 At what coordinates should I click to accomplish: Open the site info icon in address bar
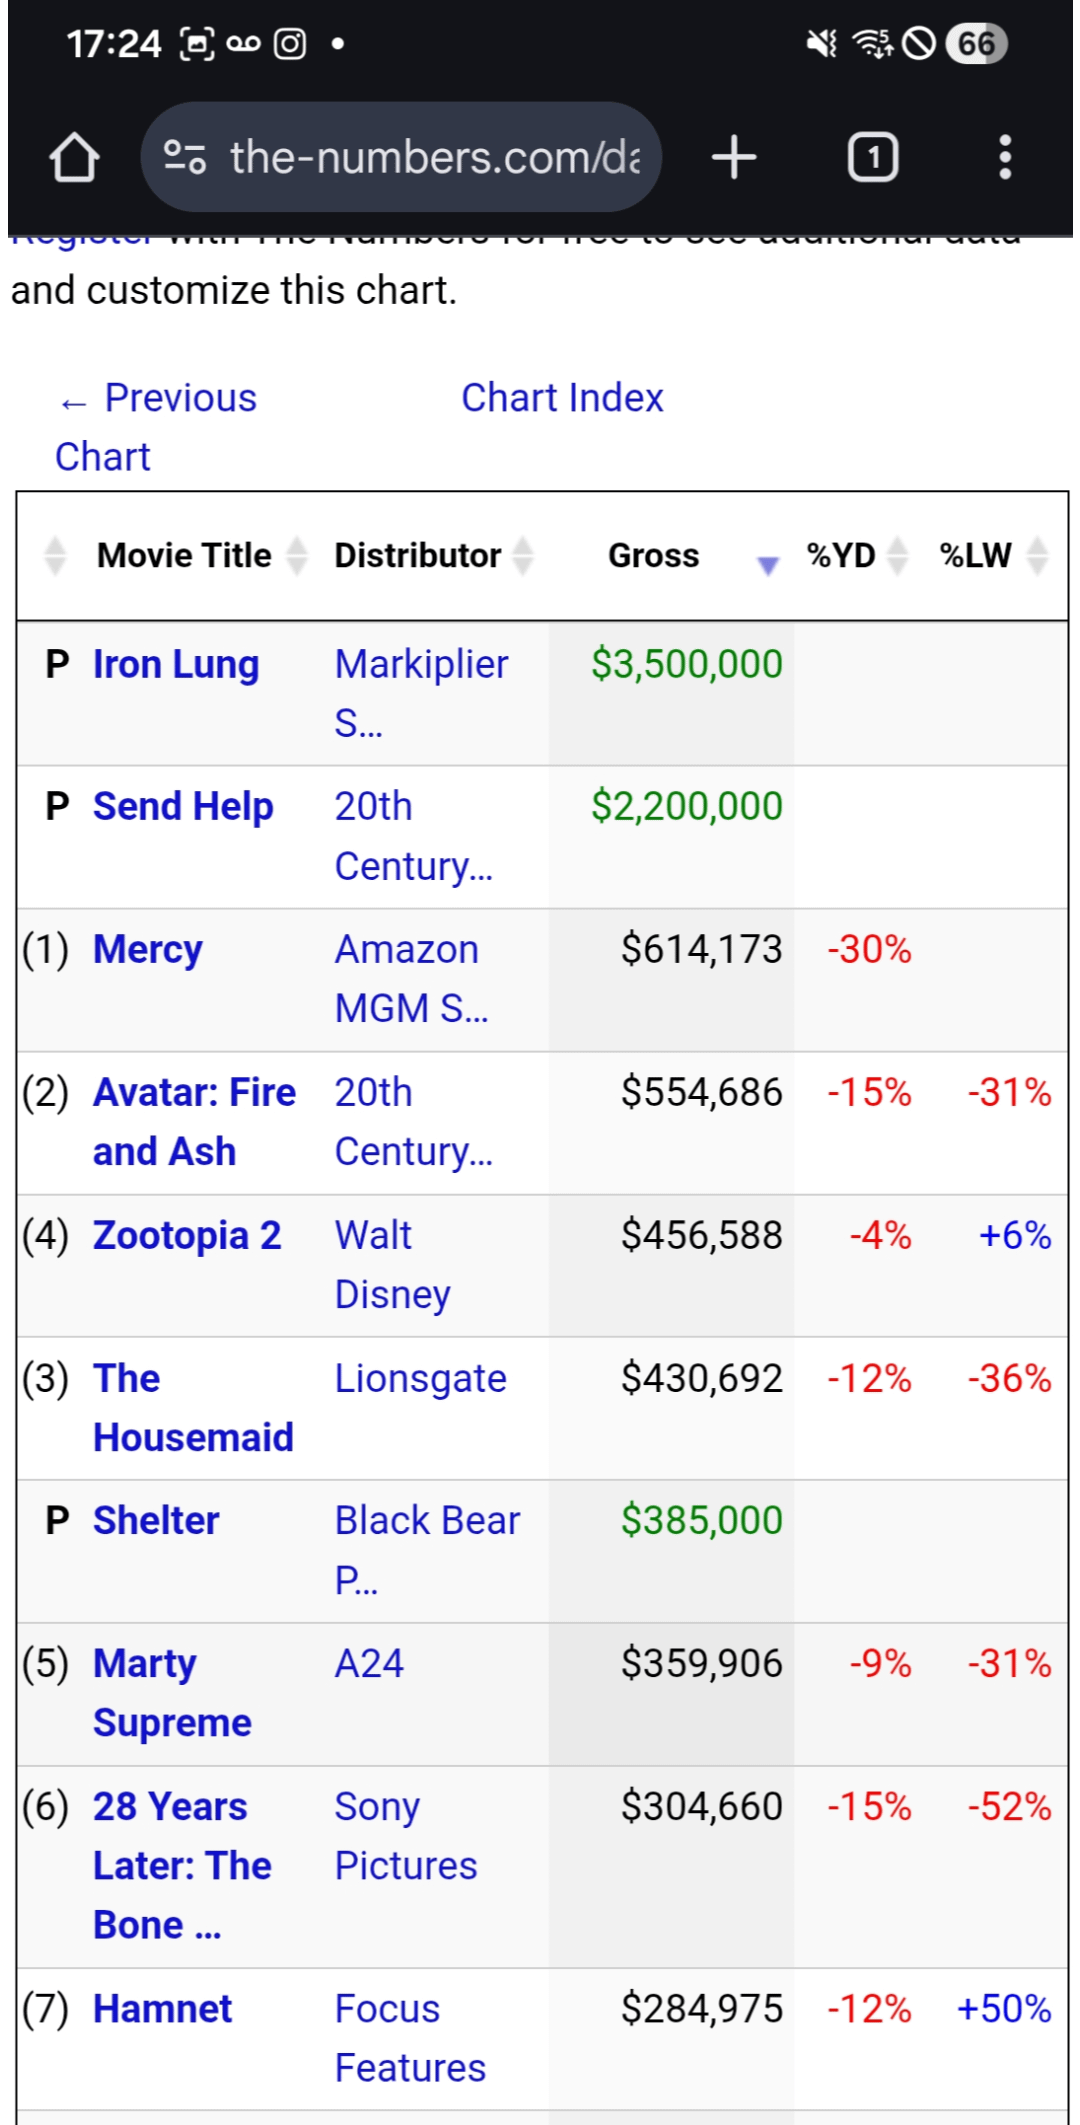click(x=185, y=158)
